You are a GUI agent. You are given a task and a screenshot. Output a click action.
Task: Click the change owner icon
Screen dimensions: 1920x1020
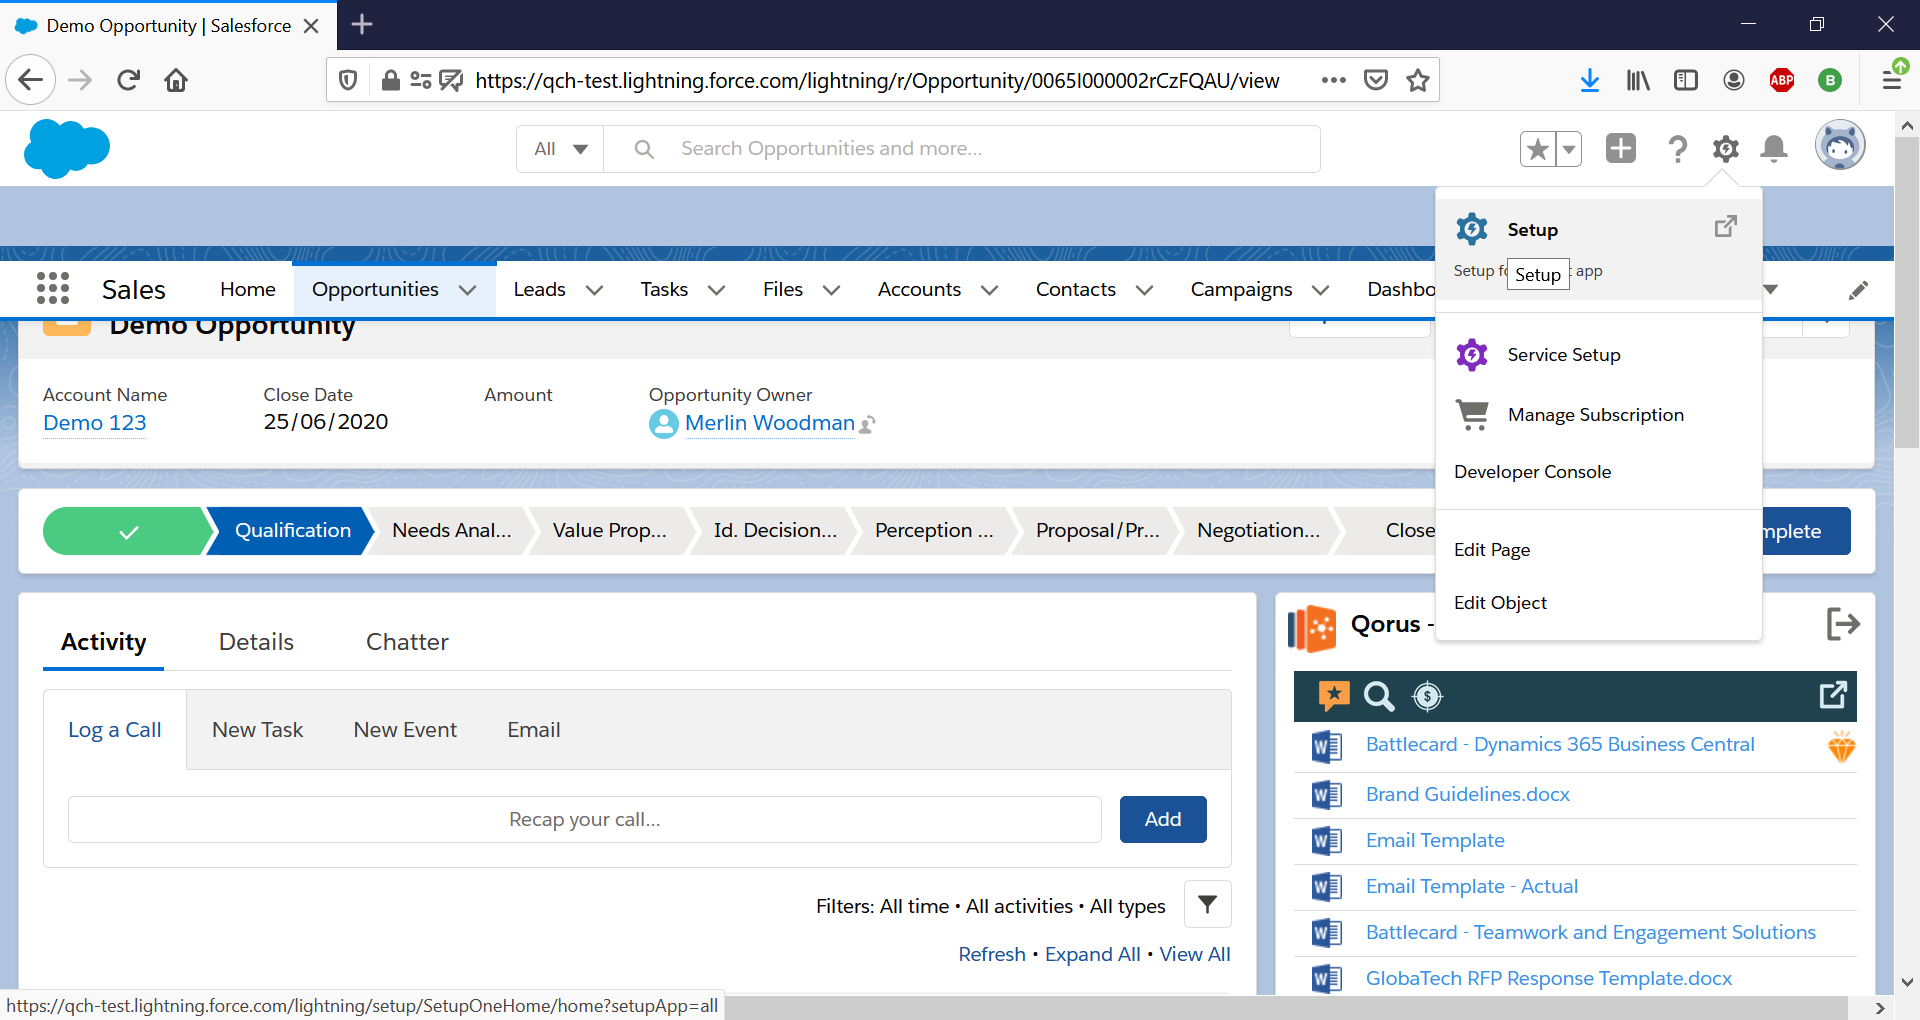[x=868, y=425]
